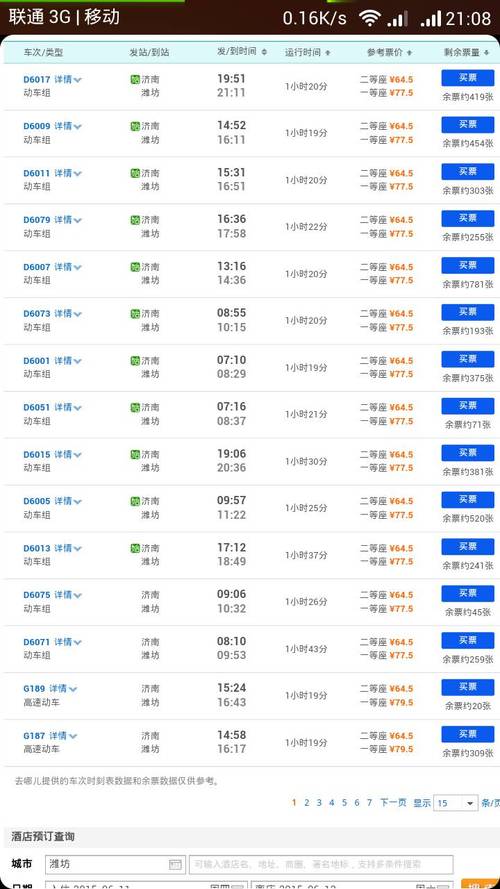Go to page 7 of results

click(x=369, y=802)
